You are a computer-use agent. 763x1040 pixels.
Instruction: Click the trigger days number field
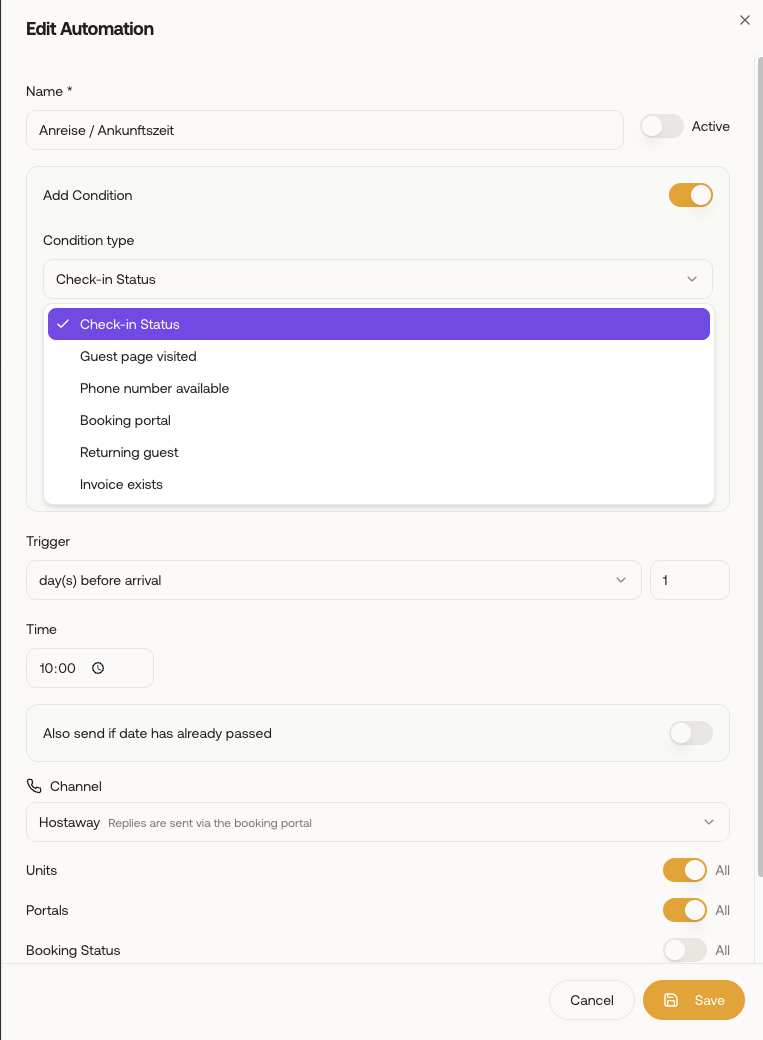(690, 580)
